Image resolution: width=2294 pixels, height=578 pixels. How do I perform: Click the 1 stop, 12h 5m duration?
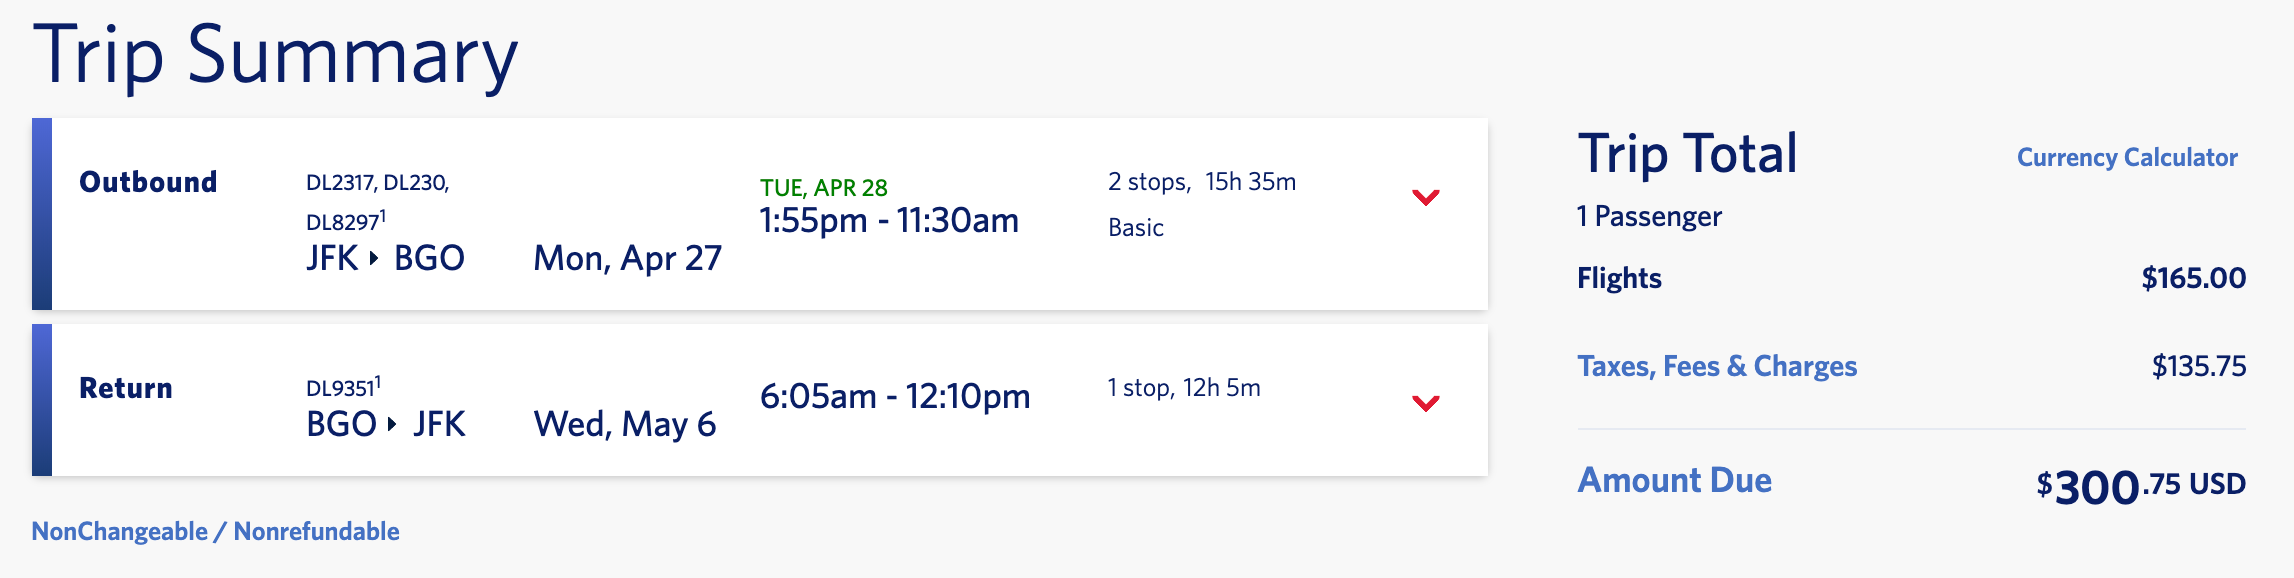pyautogui.click(x=1183, y=388)
